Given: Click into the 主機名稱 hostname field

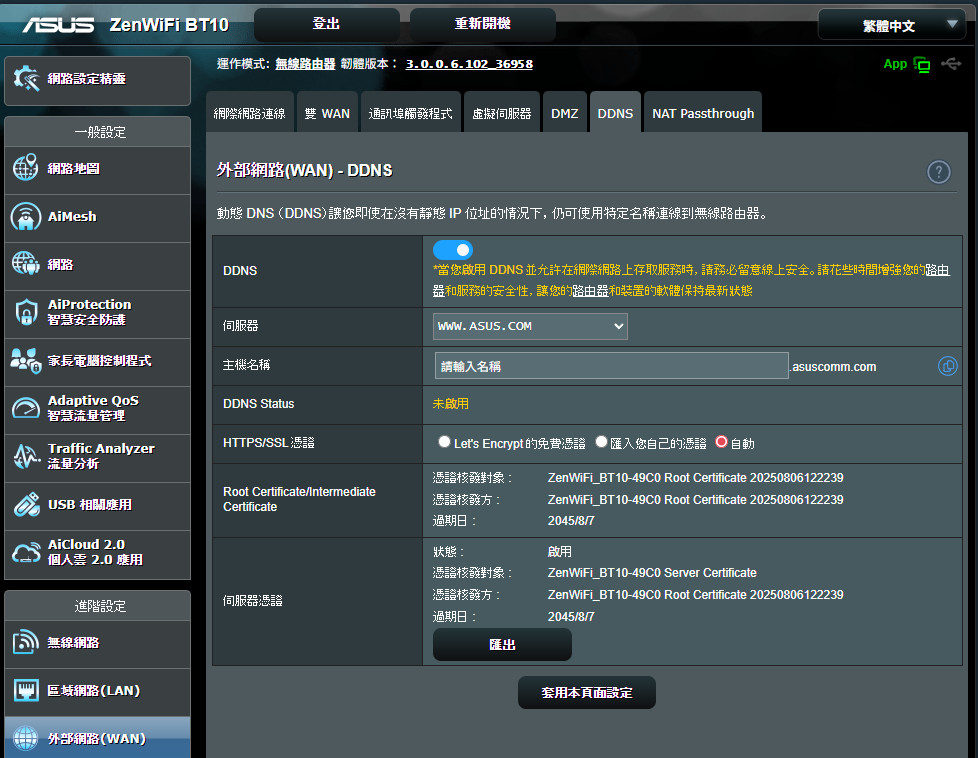Looking at the screenshot, I should click(611, 366).
